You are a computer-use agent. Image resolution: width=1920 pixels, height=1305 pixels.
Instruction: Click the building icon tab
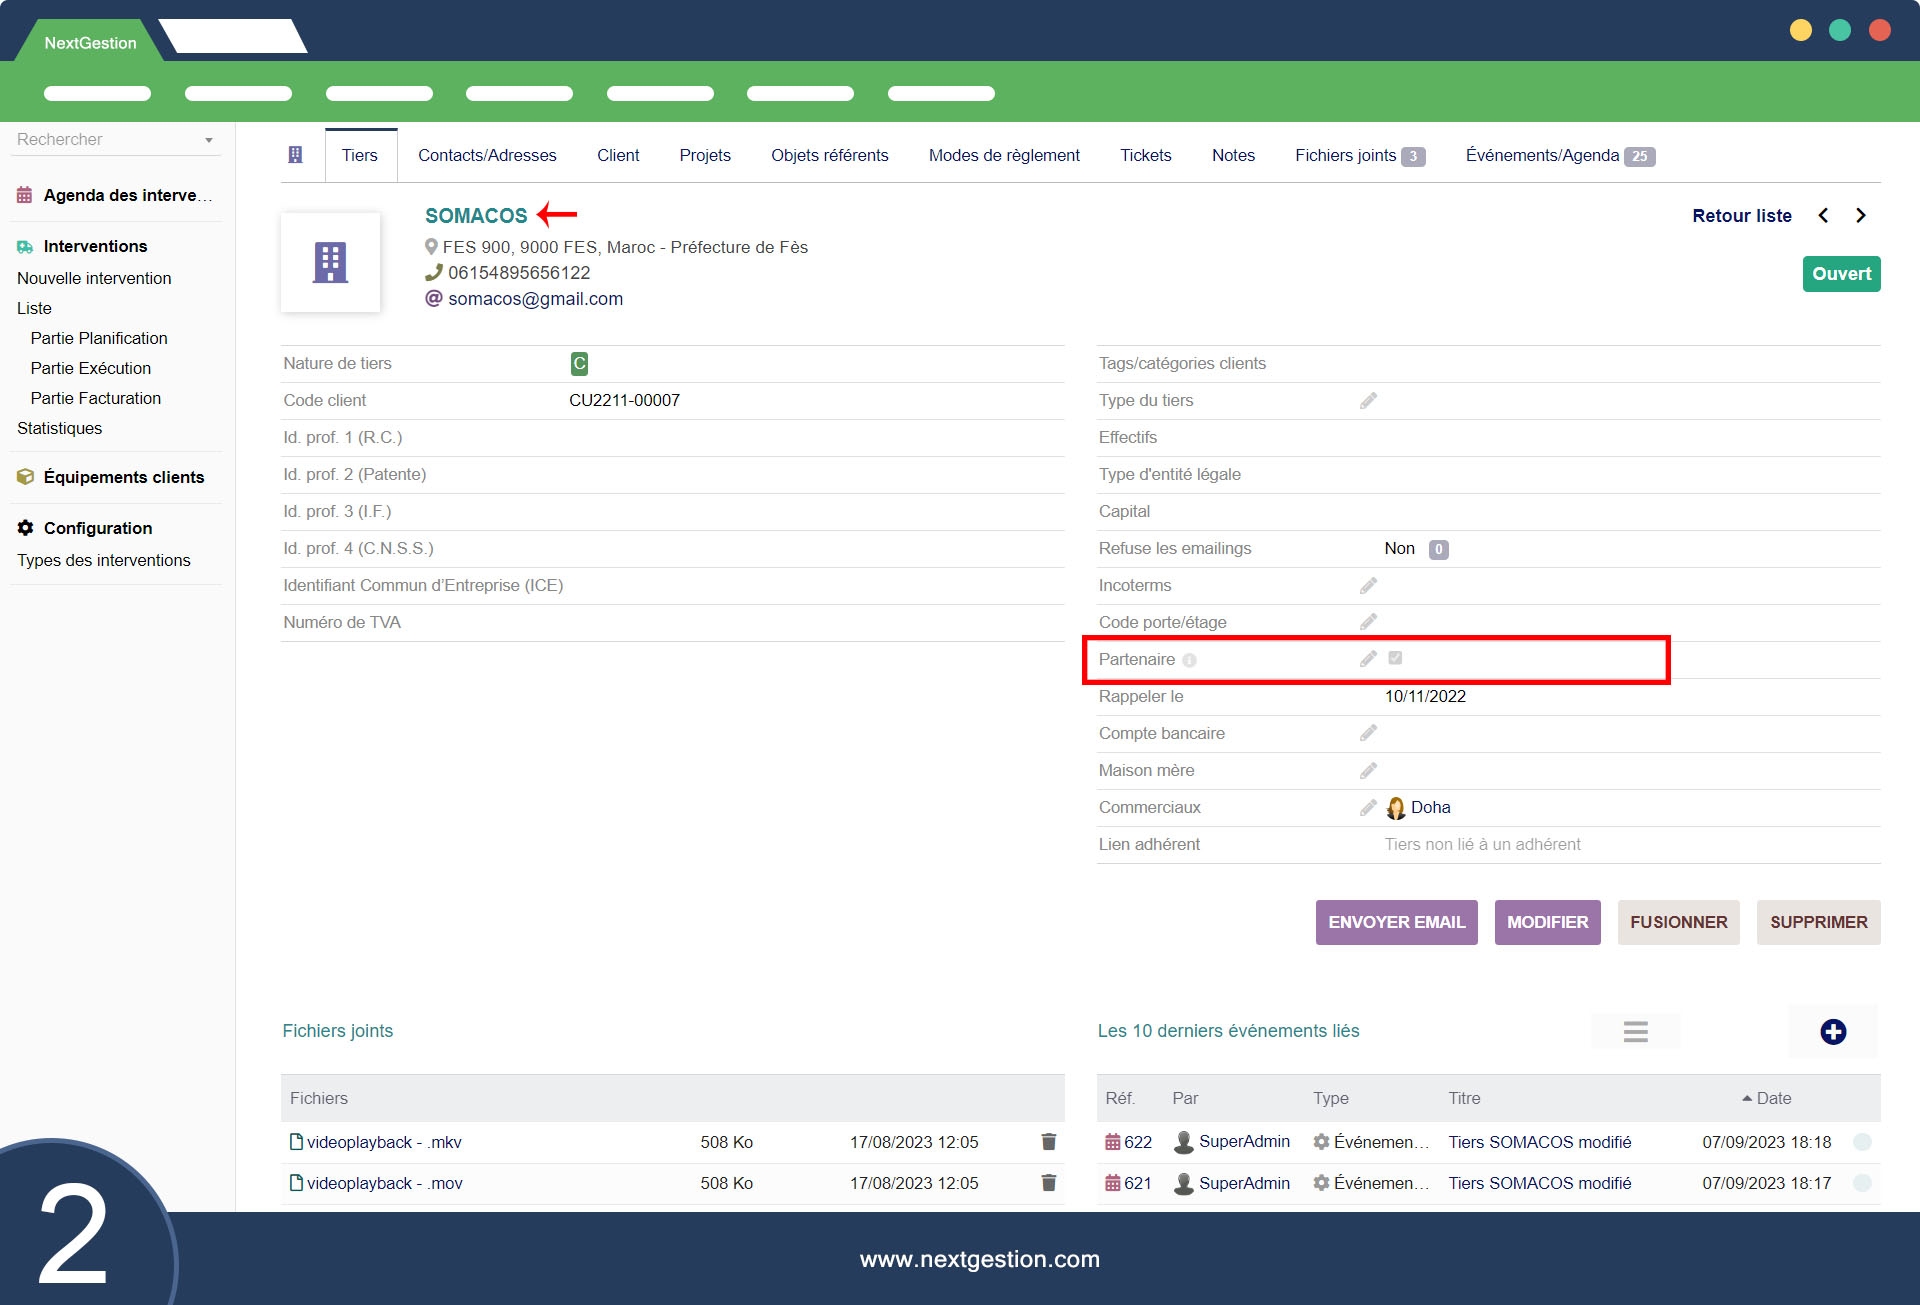[295, 155]
